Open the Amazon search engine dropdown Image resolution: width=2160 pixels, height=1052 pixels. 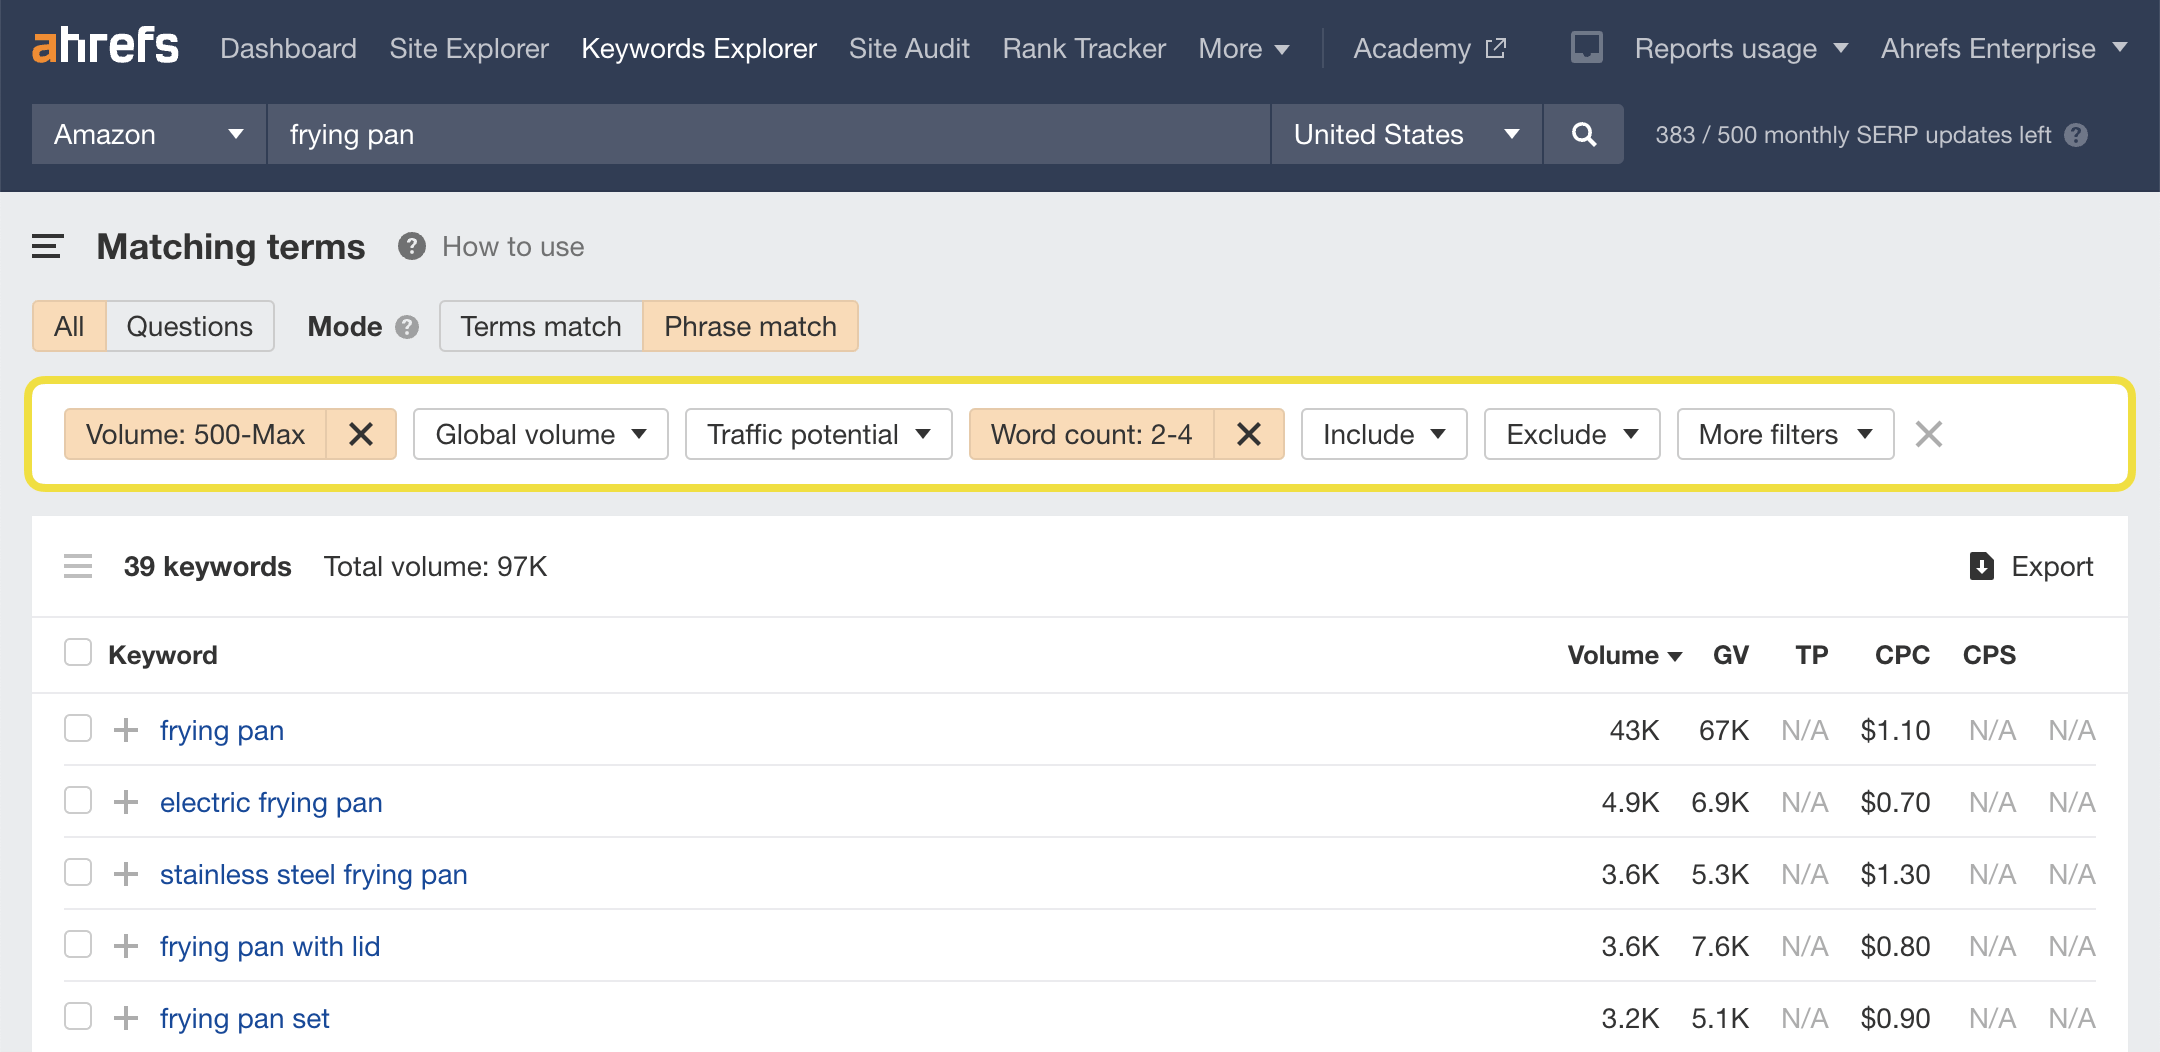(148, 134)
